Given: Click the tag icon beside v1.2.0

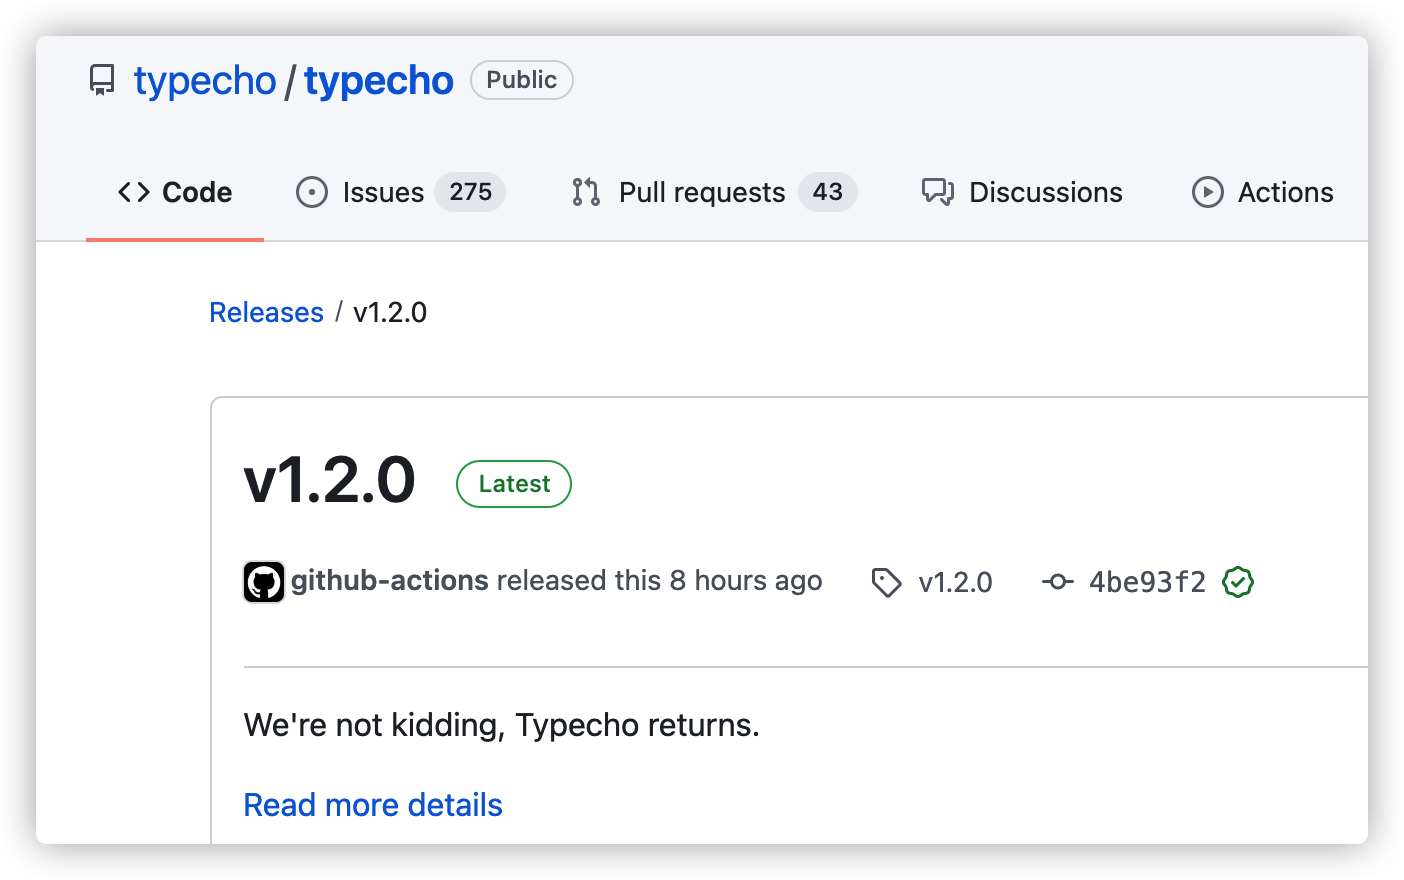Looking at the screenshot, I should (886, 582).
